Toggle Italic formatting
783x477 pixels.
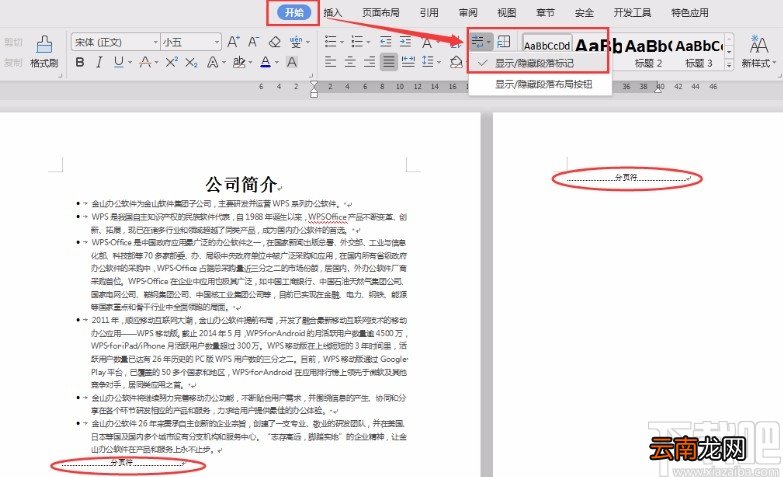coord(99,62)
